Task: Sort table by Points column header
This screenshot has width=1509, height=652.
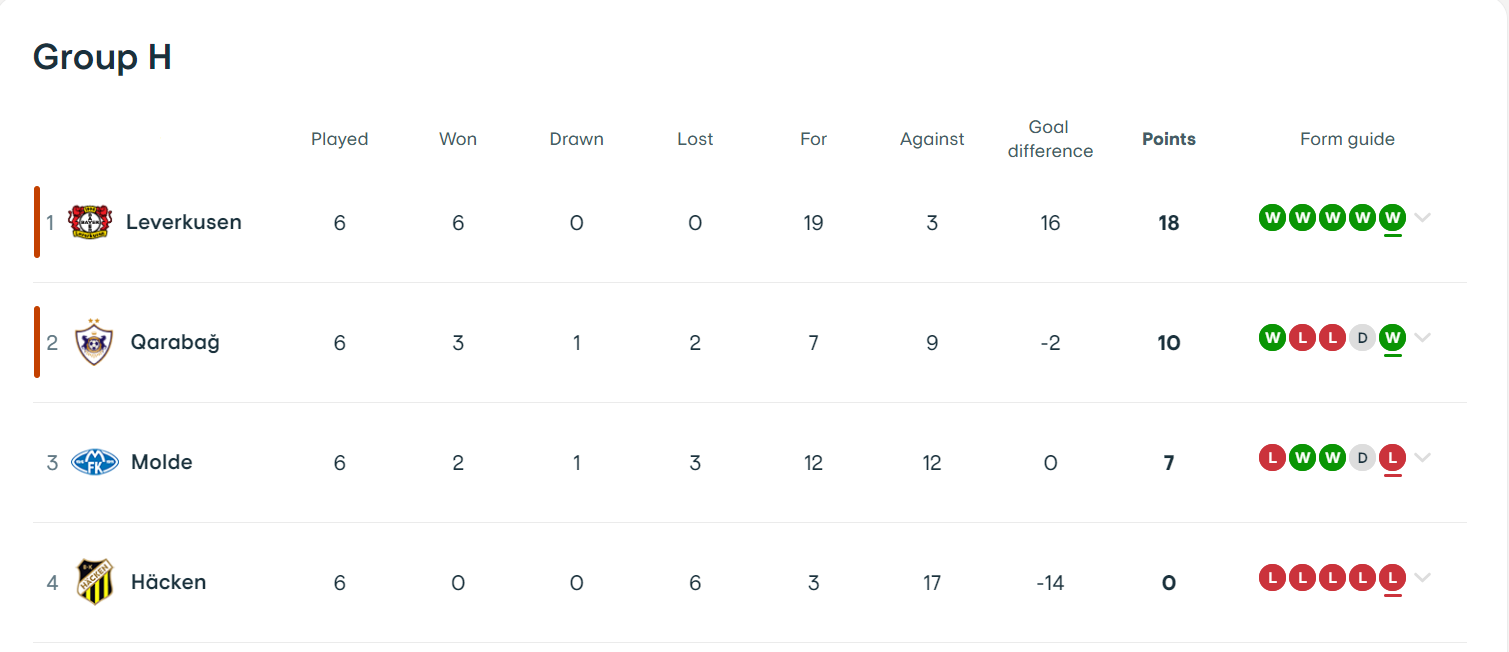Action: click(x=1169, y=139)
